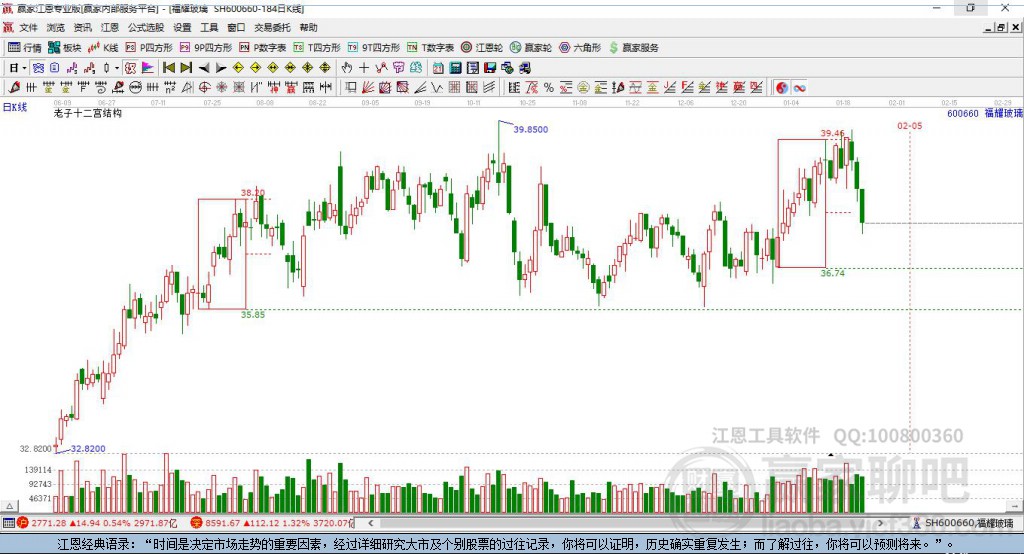Open the 文件 menu
Screen dimensions: 1024x554
tap(28, 27)
